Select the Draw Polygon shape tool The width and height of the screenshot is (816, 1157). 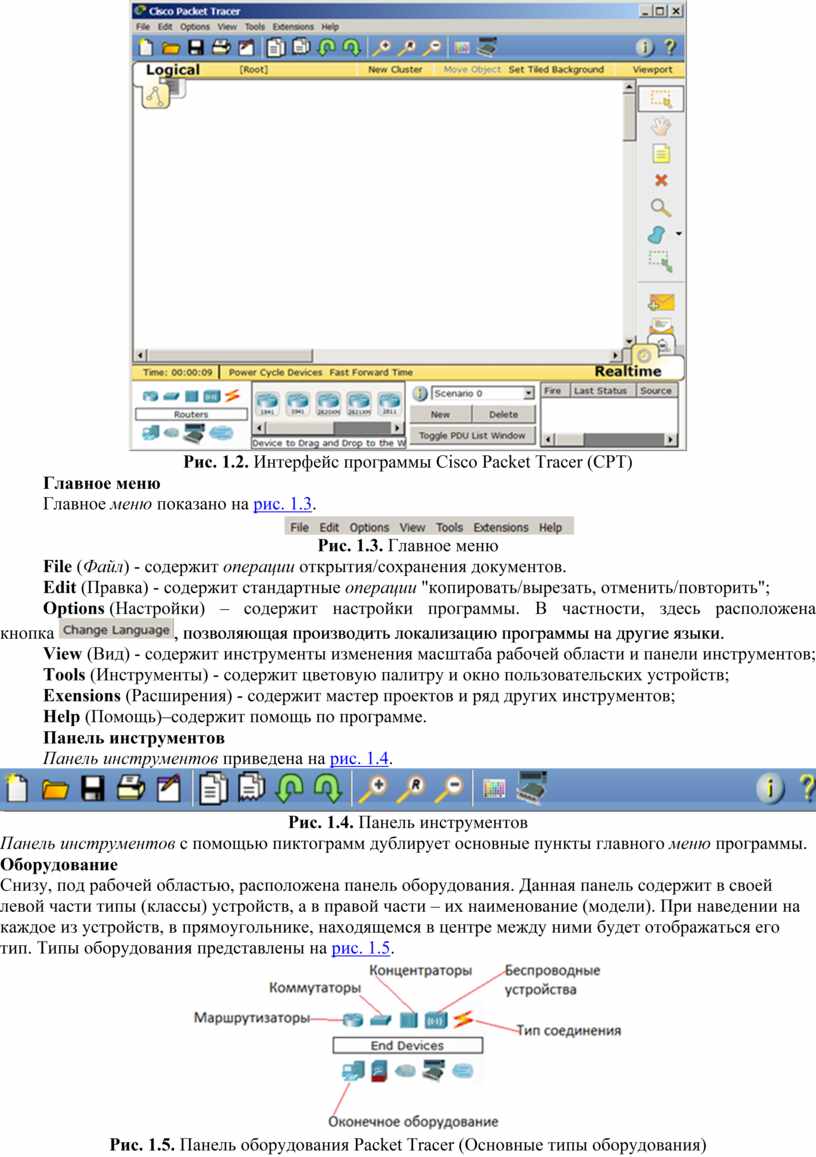[x=657, y=235]
